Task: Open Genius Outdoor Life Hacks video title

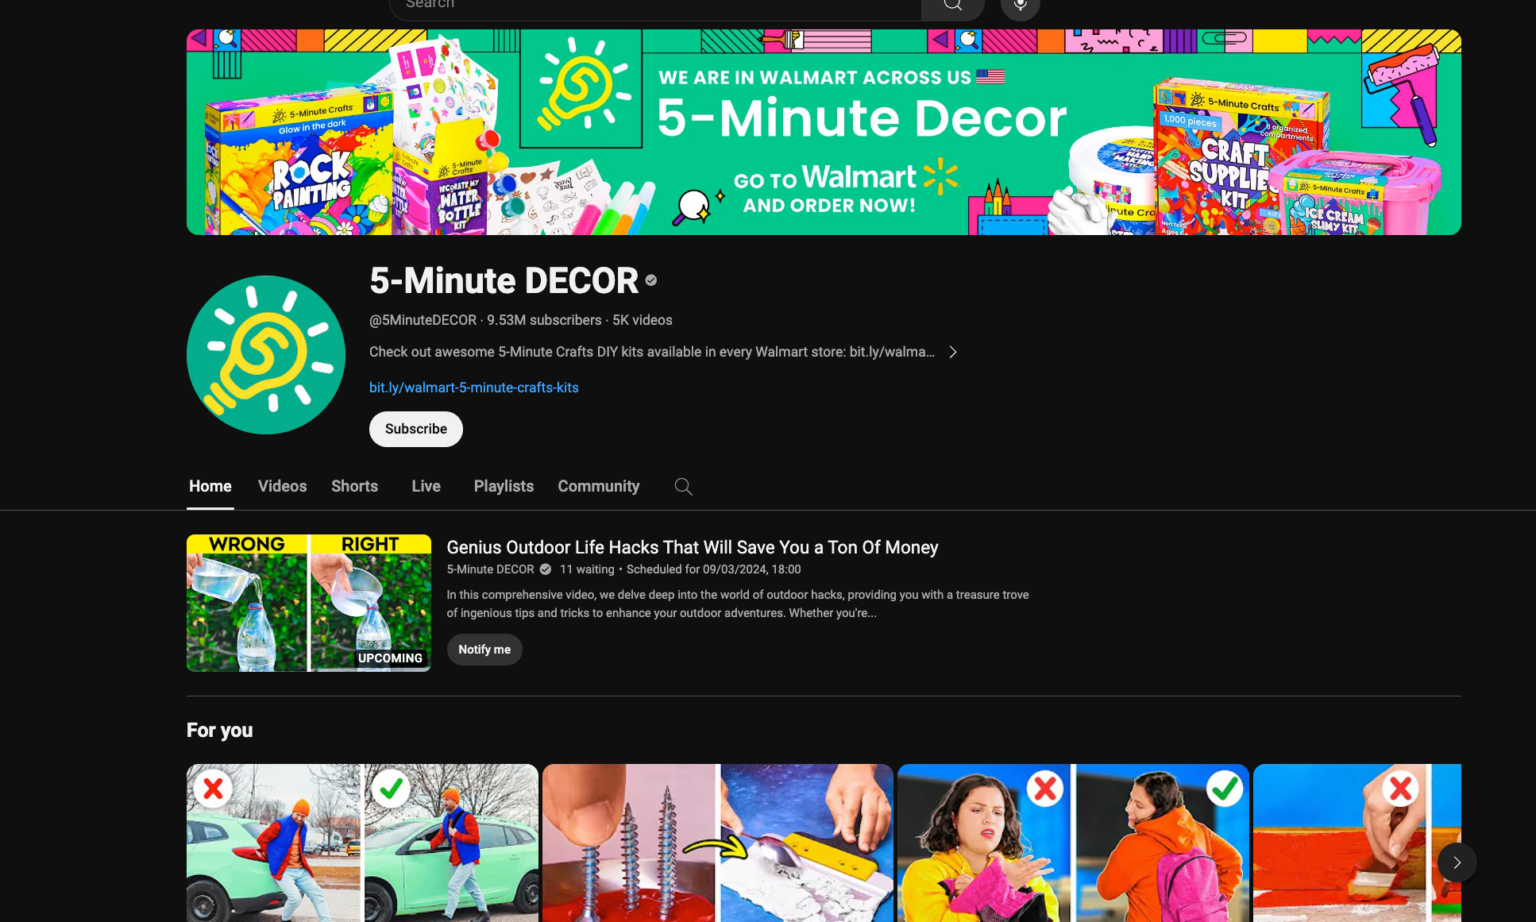Action: (692, 547)
